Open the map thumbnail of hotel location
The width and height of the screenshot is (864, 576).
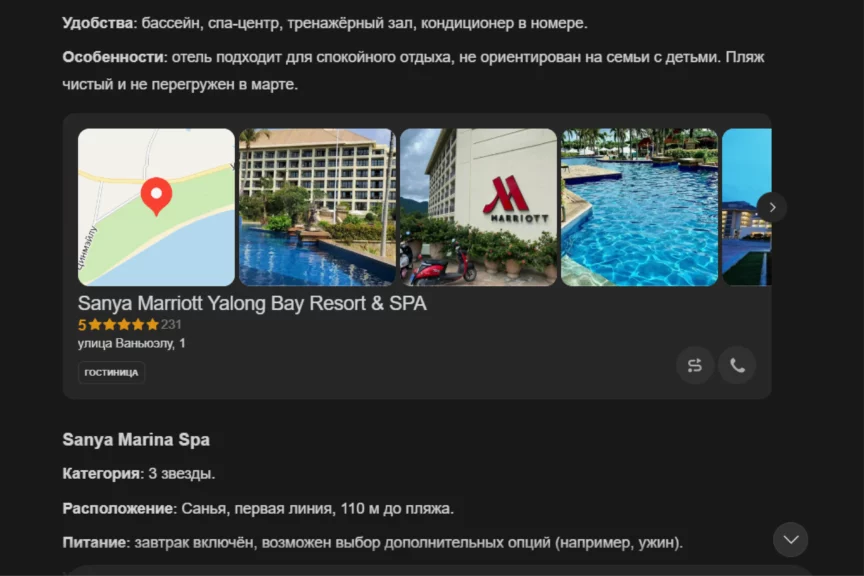click(x=156, y=207)
